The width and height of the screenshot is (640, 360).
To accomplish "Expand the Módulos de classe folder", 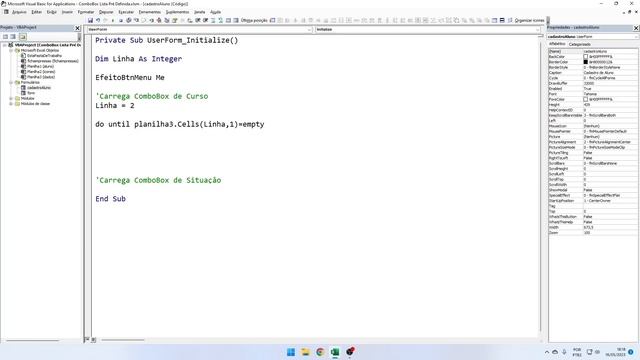I will [x=11, y=104].
